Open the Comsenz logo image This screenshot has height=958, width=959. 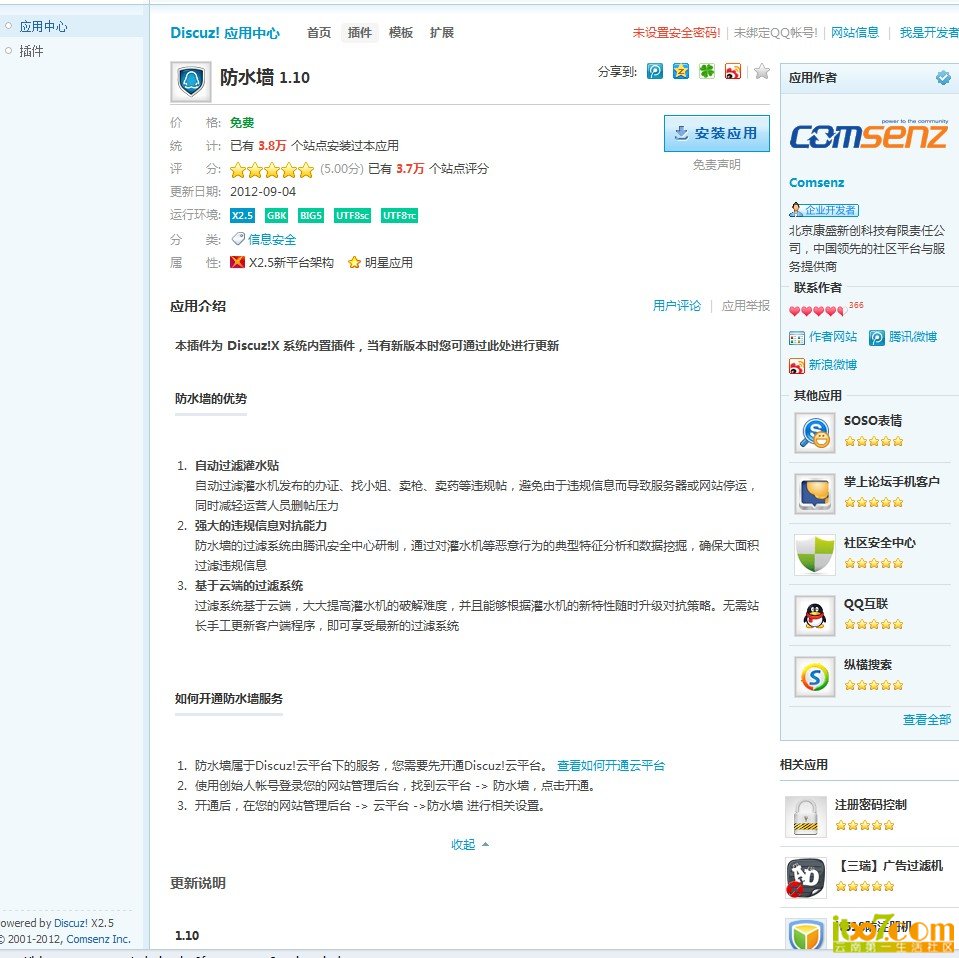[x=868, y=136]
